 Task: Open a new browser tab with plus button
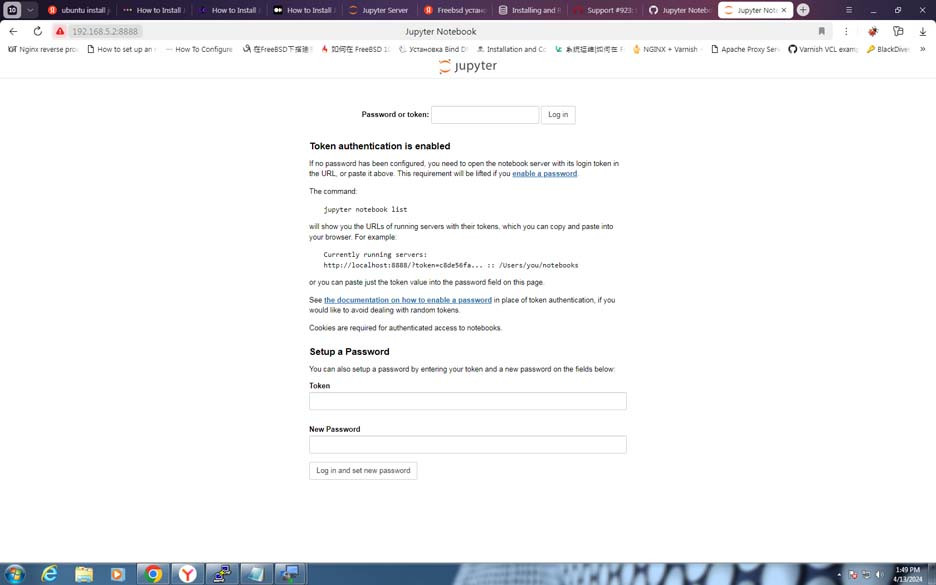(803, 10)
